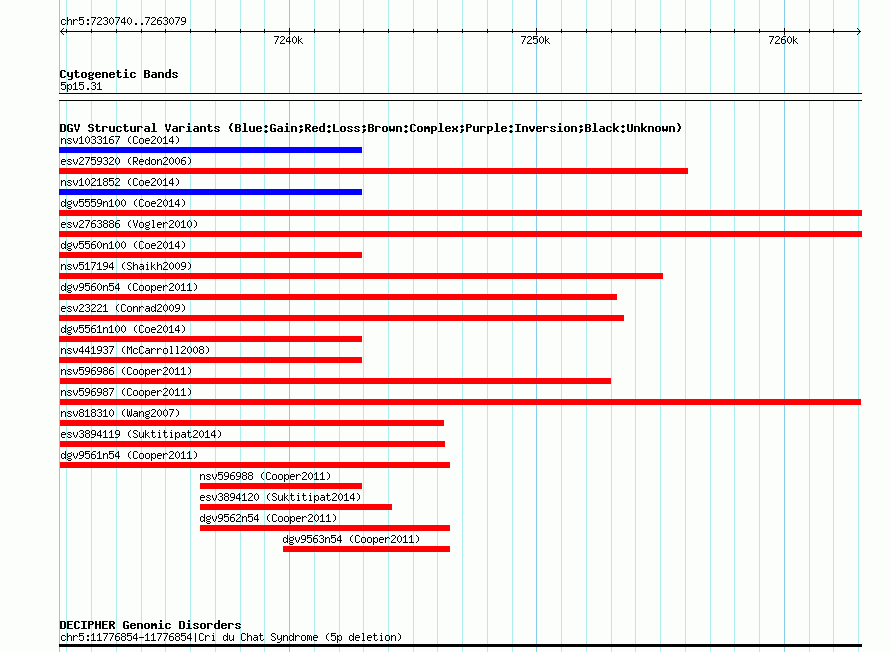Click the esv2763886 (Vogler2010) label
890x652 pixels.
pos(129,224)
